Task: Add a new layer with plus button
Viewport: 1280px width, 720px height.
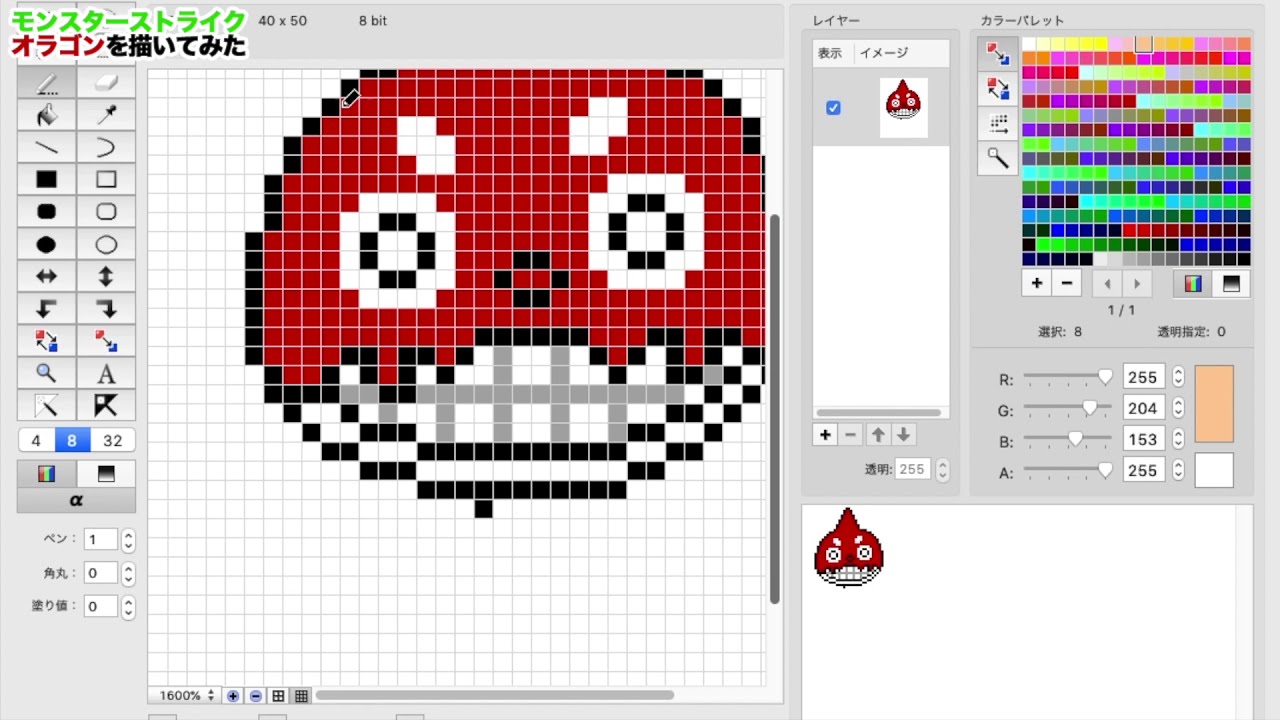Action: point(825,435)
